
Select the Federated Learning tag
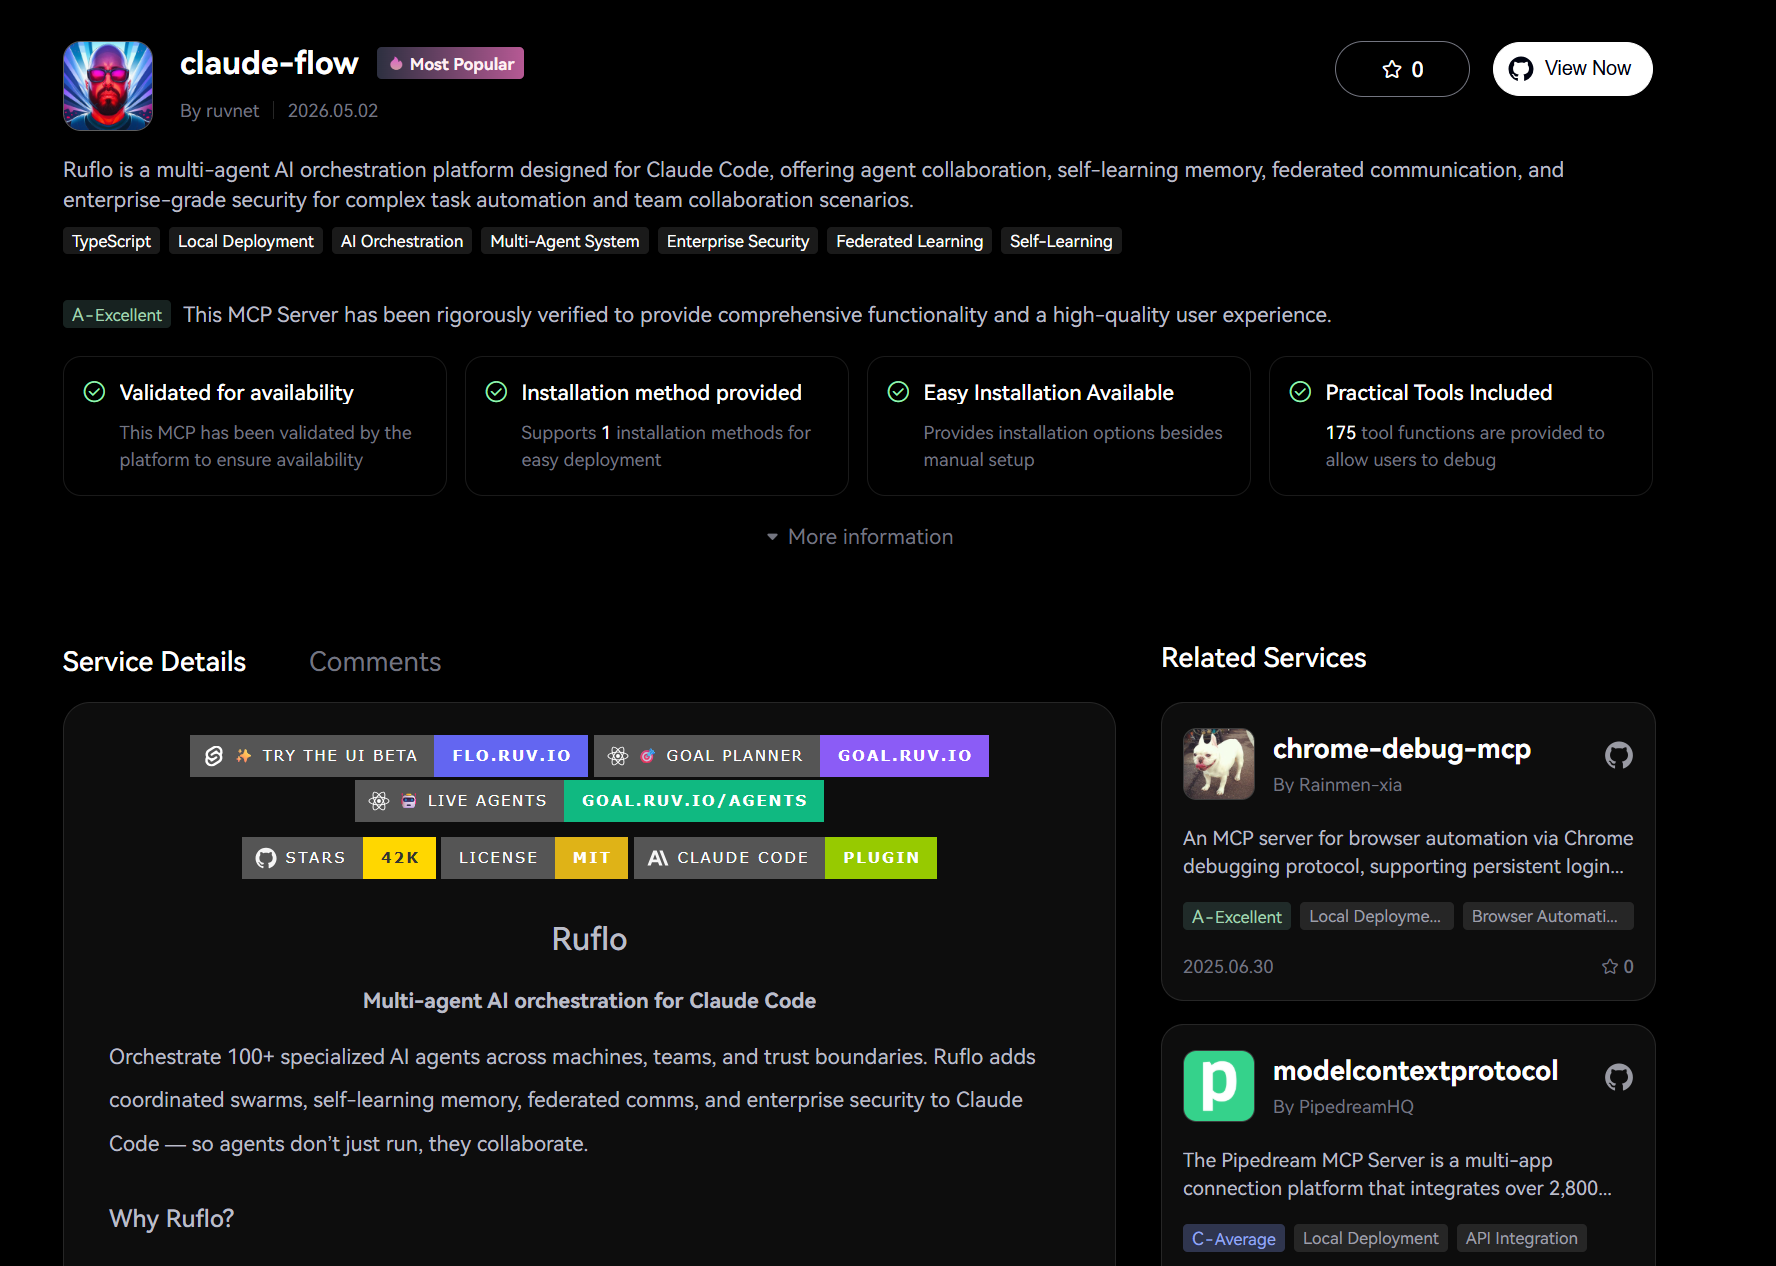click(909, 241)
